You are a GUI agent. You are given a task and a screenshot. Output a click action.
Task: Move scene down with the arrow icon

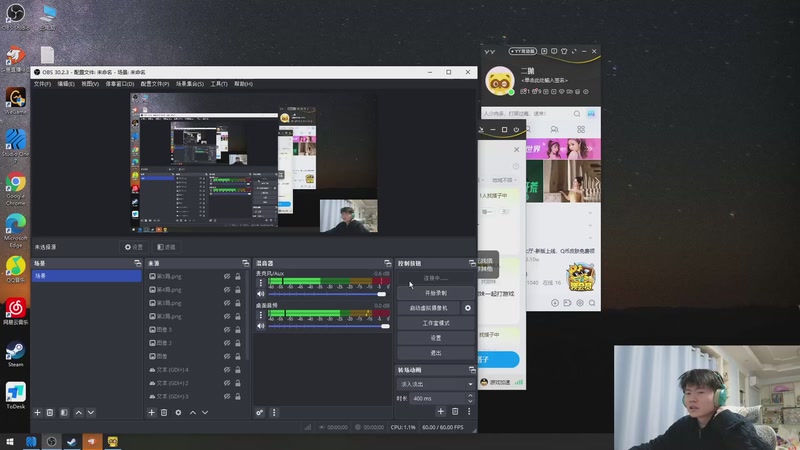[91, 412]
